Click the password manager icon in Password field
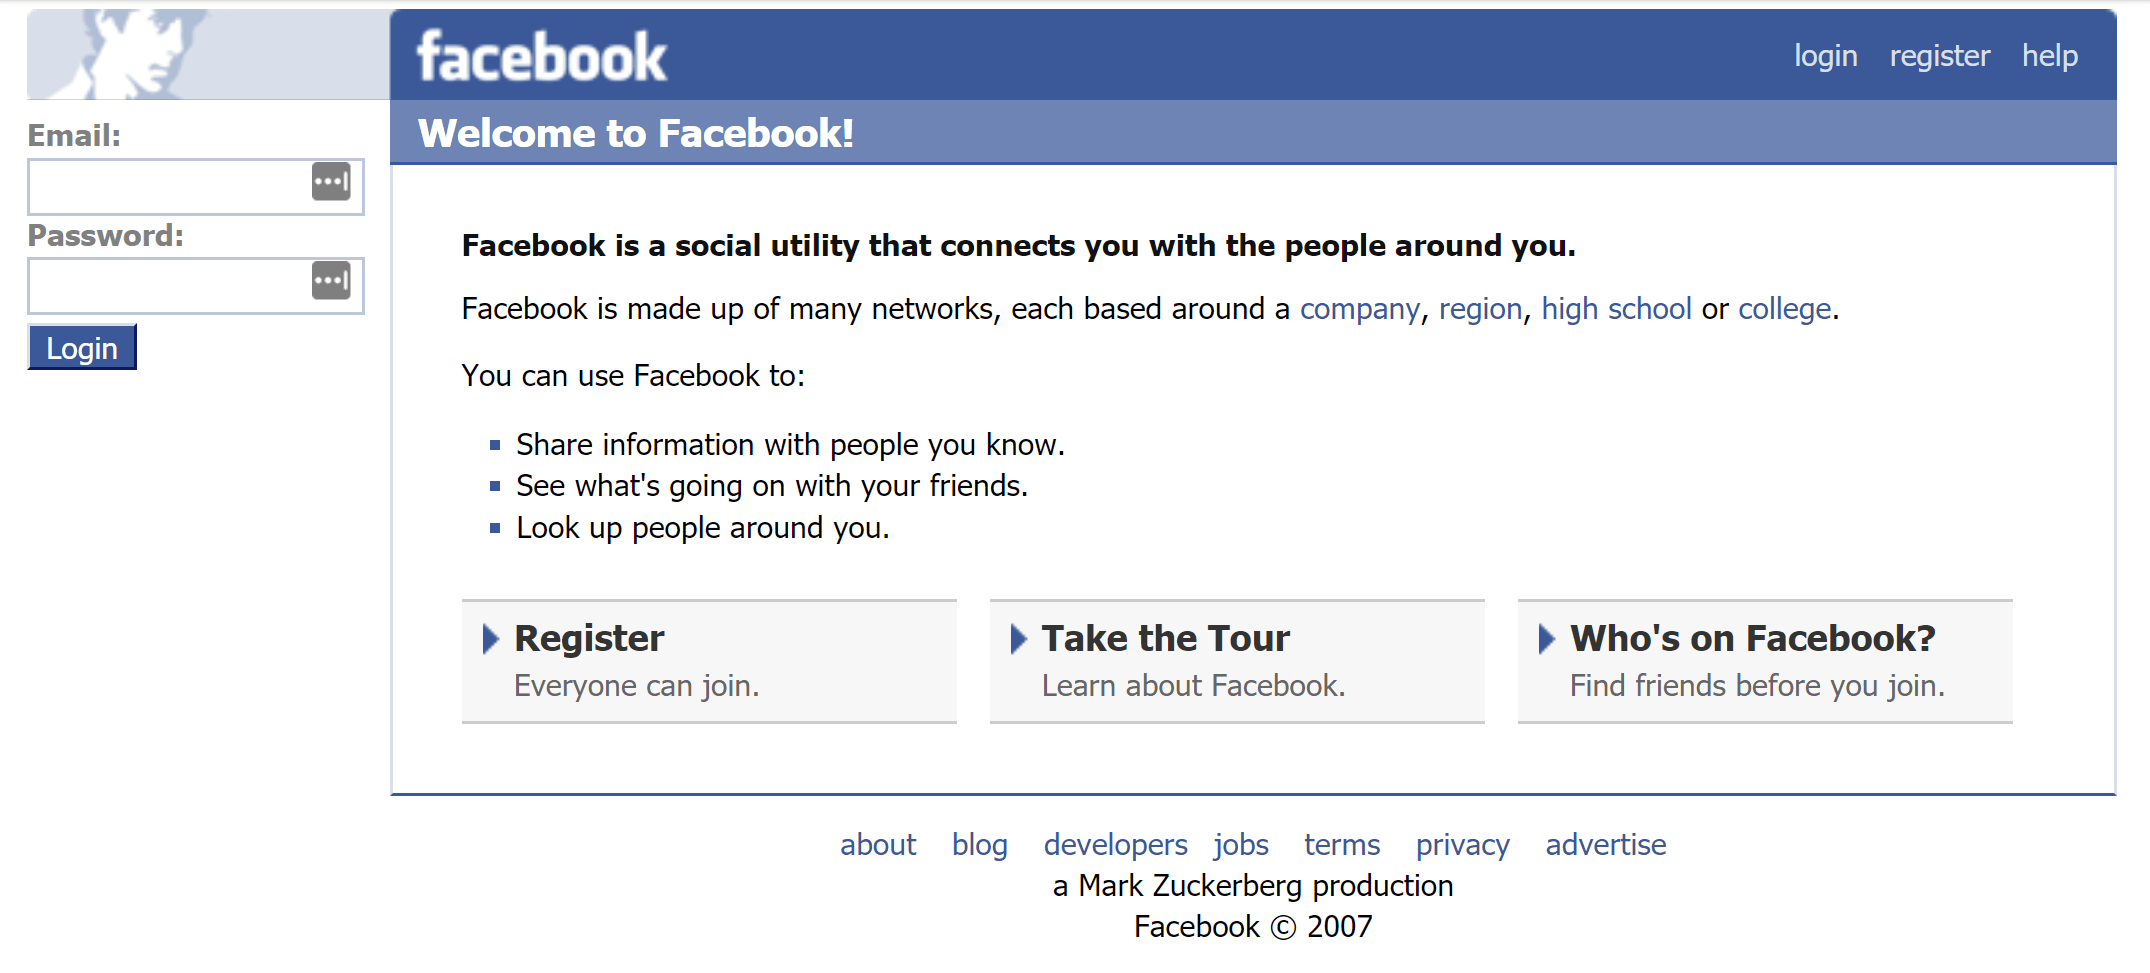 click(x=331, y=281)
